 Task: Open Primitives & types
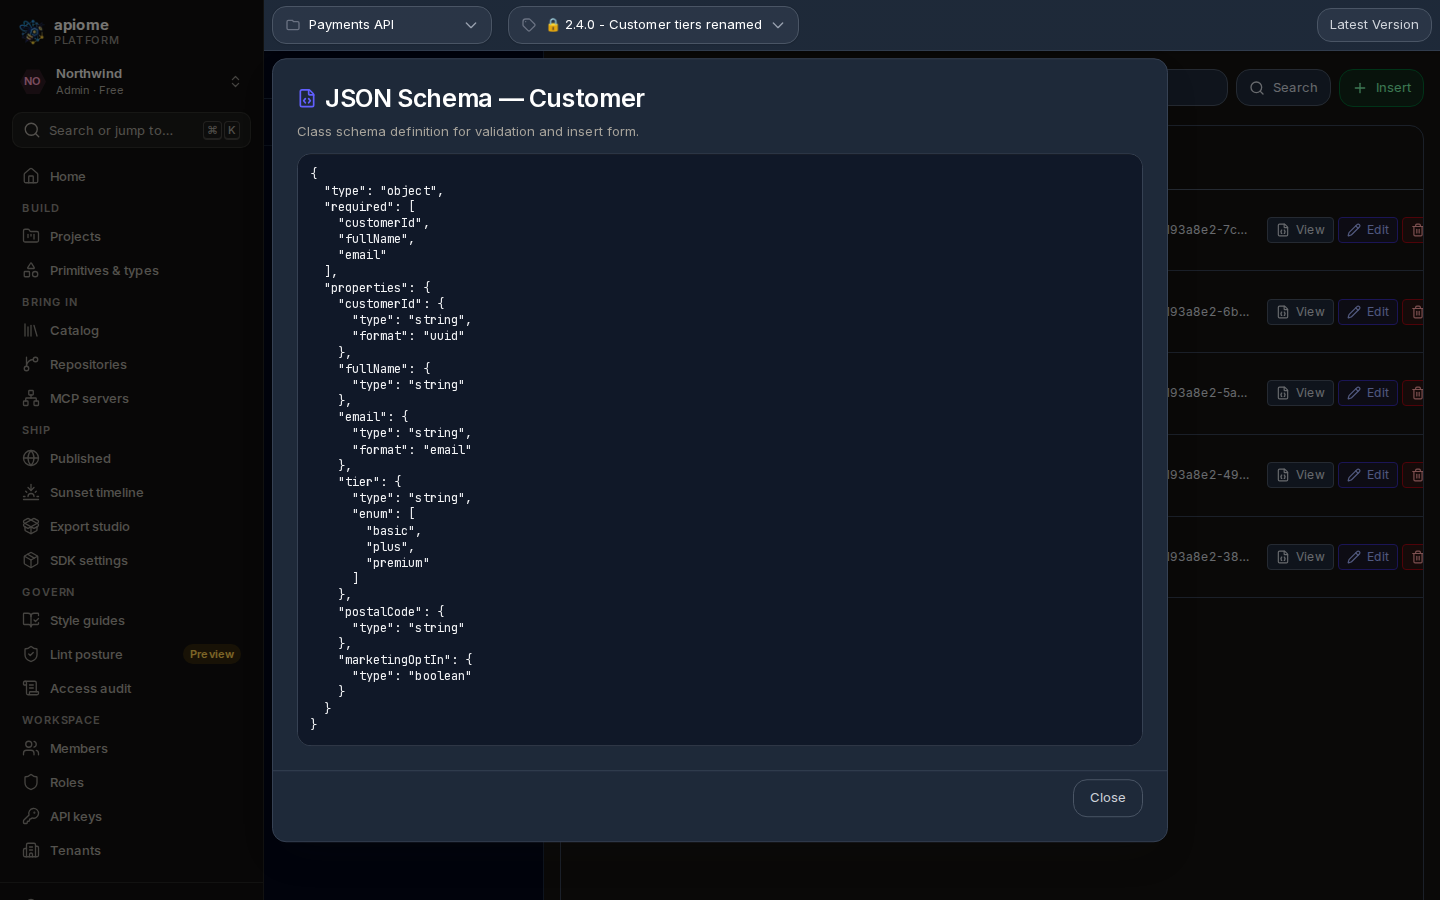[x=131, y=270]
